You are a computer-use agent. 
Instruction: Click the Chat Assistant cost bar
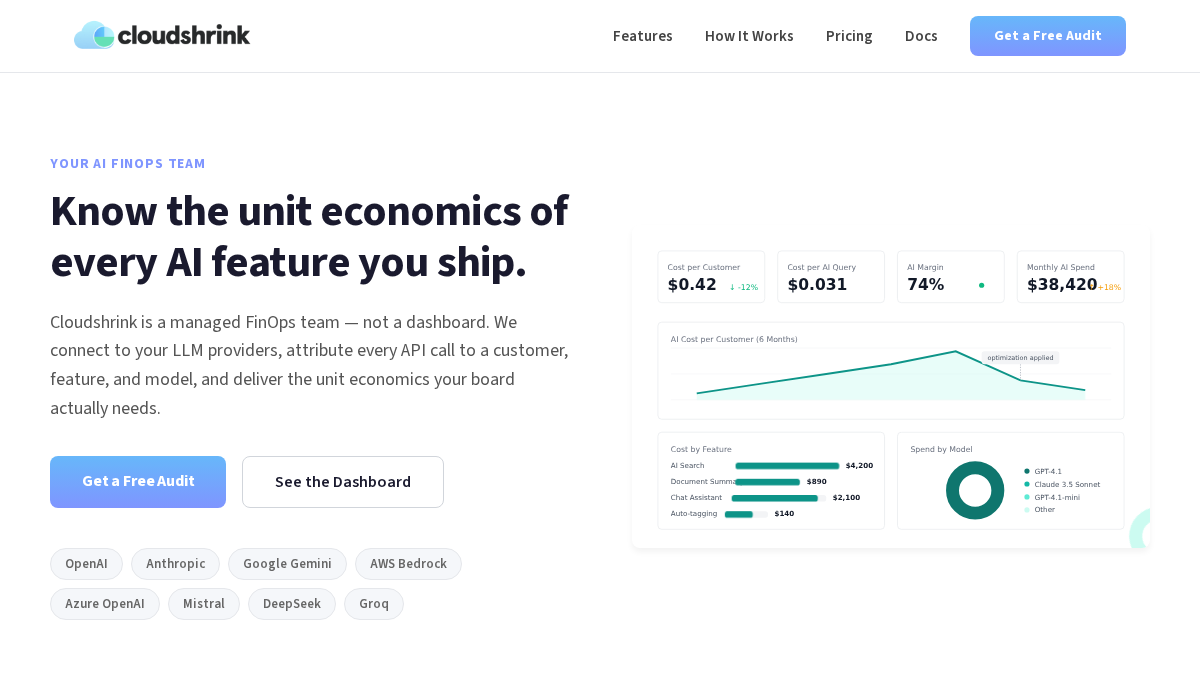[774, 498]
